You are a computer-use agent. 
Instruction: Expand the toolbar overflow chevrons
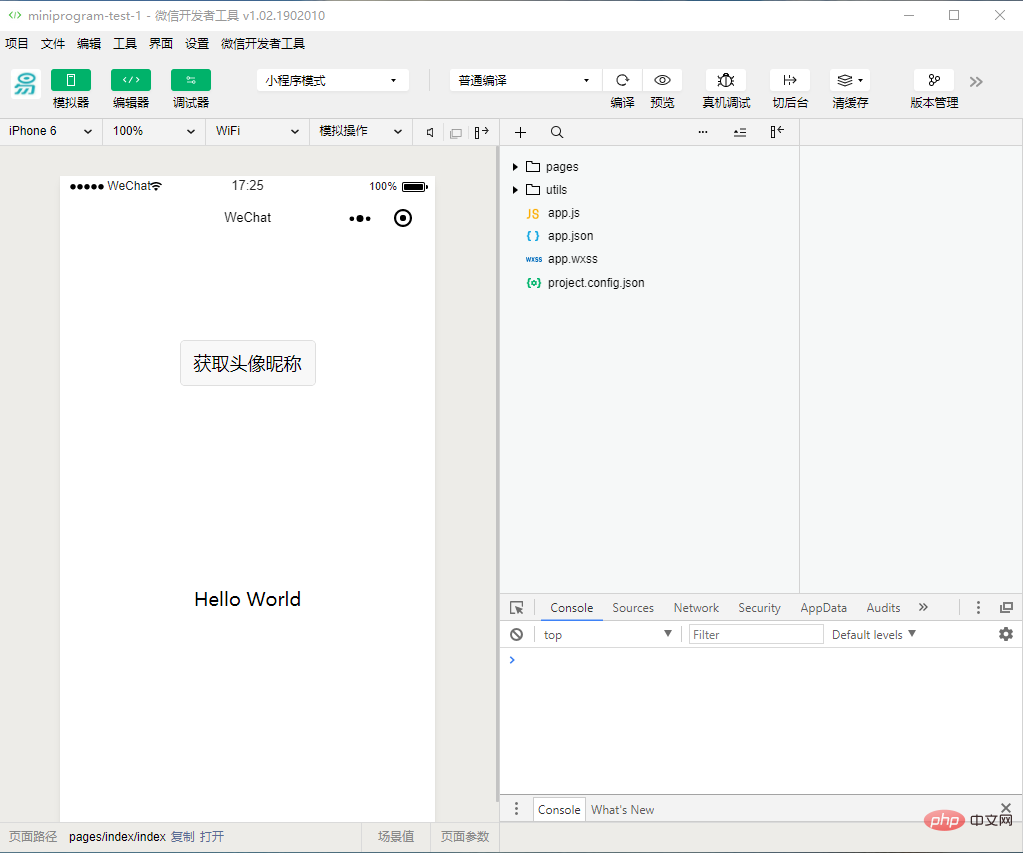[x=975, y=82]
